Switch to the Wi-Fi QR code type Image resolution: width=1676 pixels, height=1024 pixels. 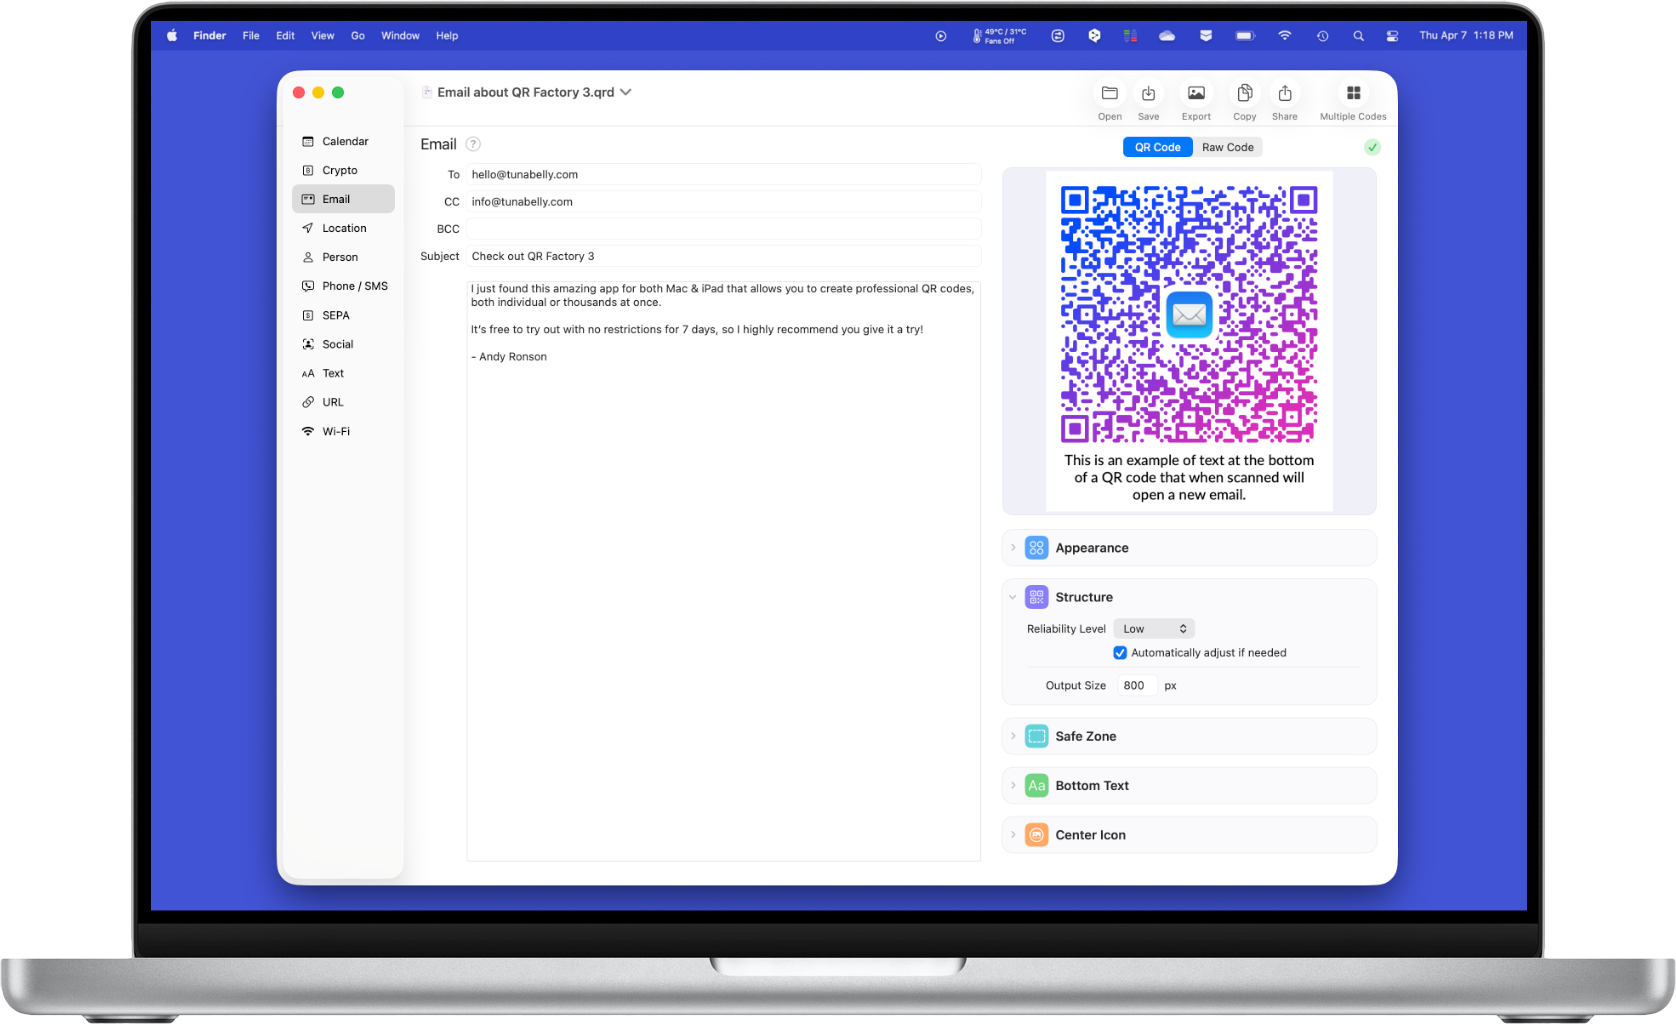(335, 431)
